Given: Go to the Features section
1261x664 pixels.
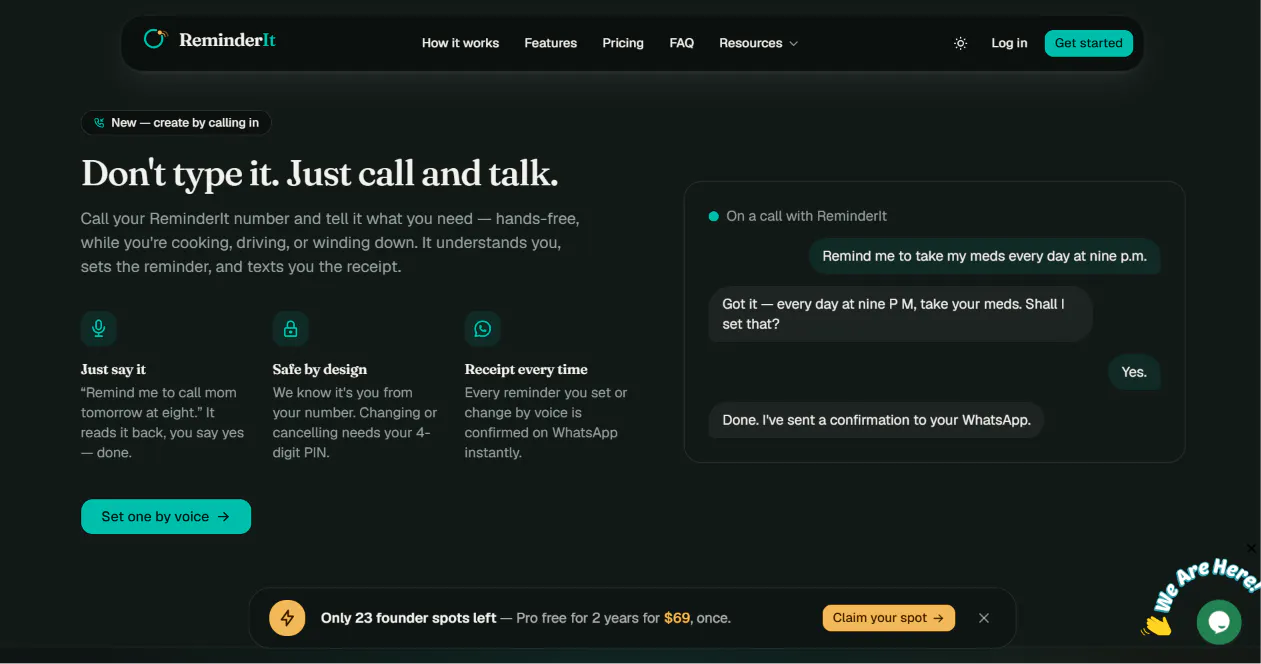Looking at the screenshot, I should tap(550, 43).
